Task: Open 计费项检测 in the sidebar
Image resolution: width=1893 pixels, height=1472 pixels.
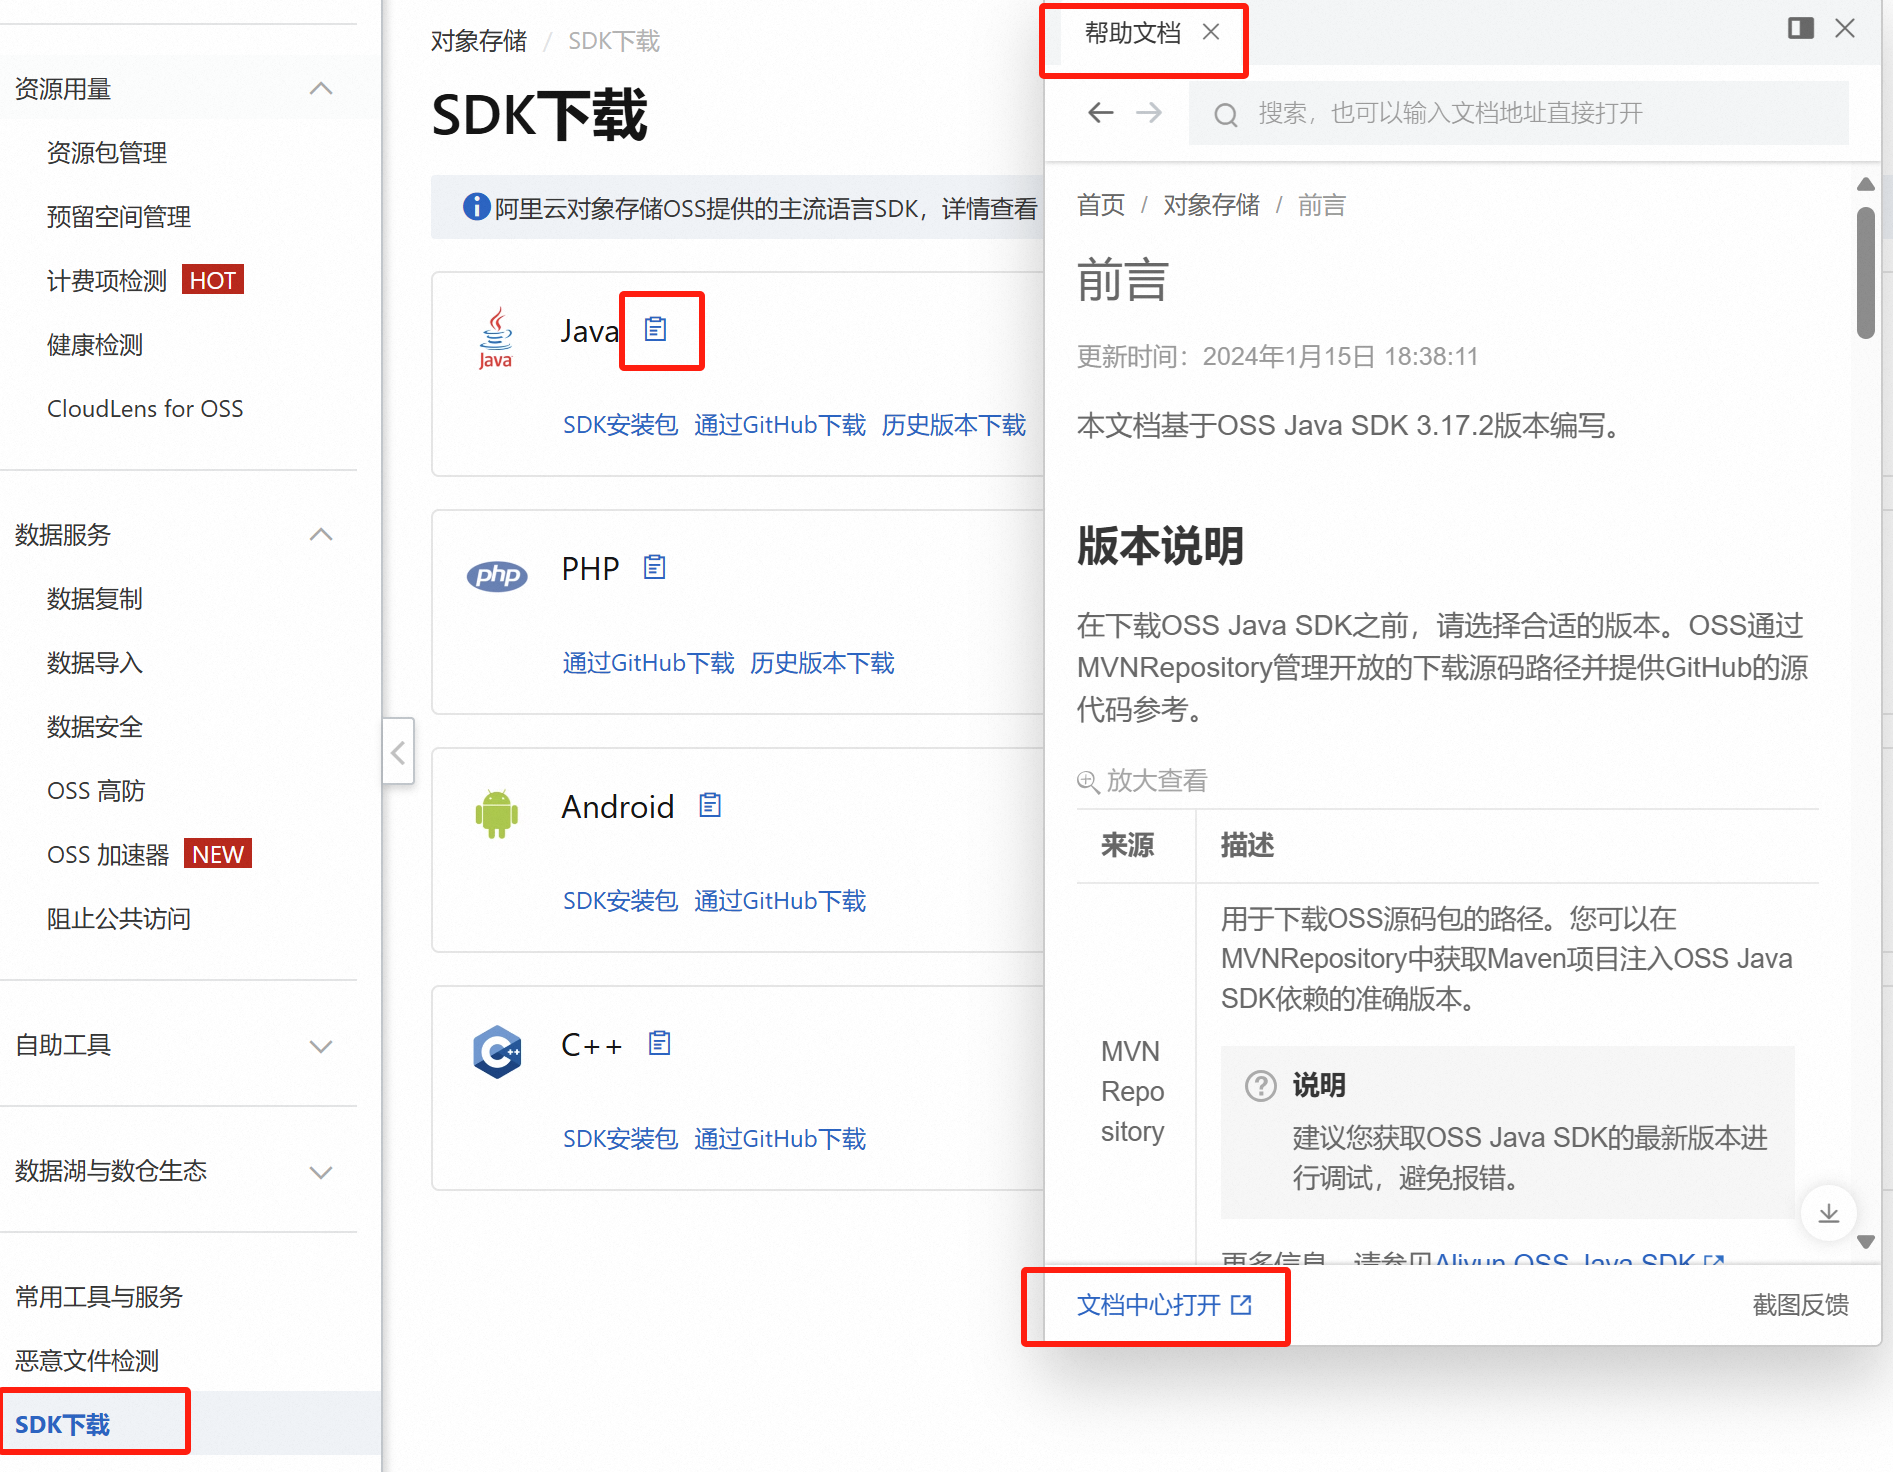Action: 107,281
